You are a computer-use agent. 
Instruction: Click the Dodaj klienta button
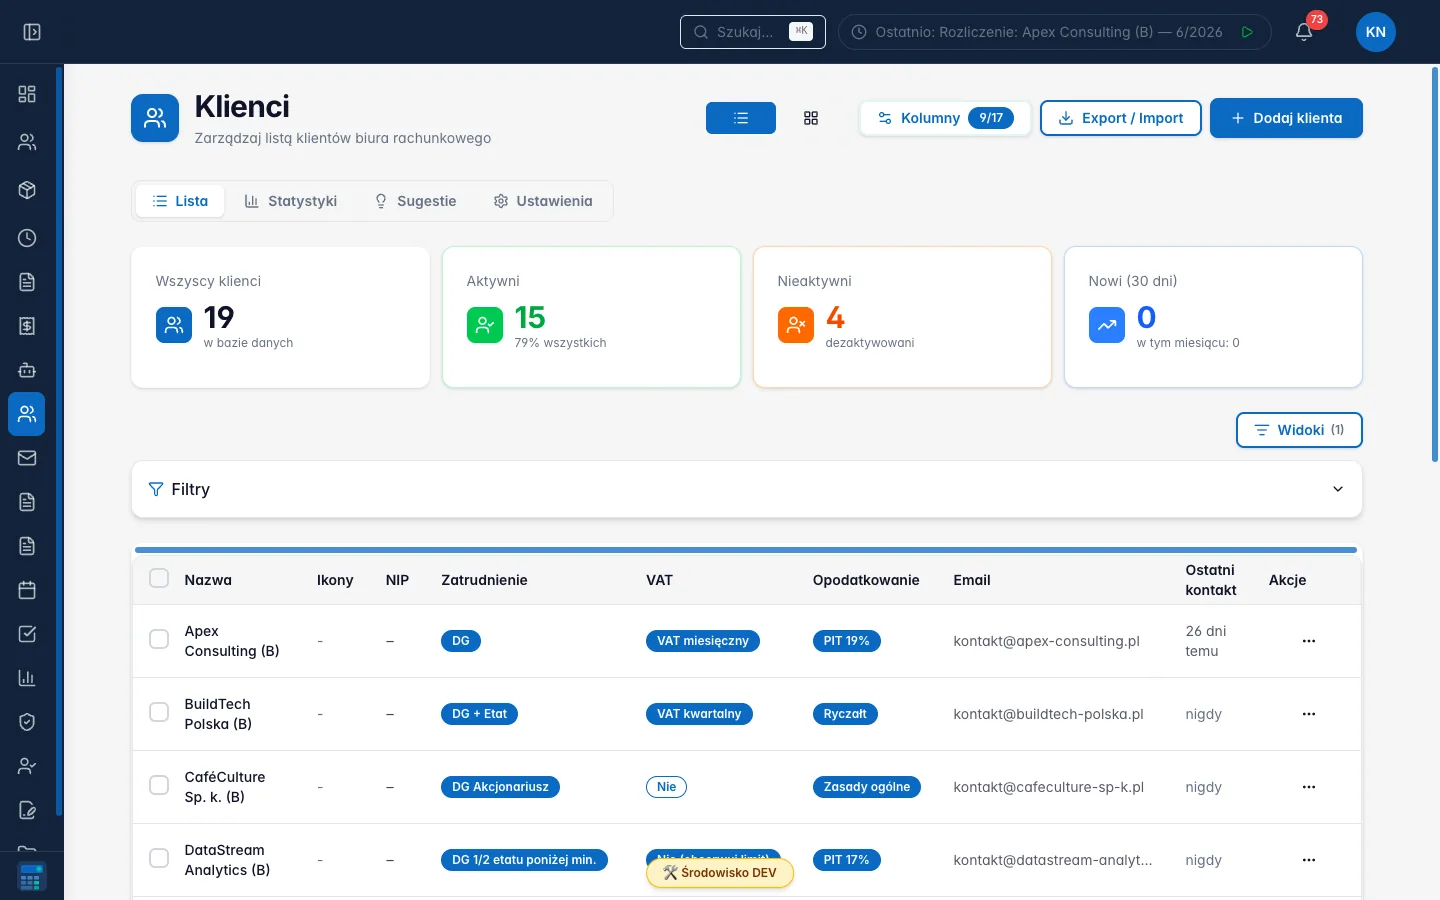pyautogui.click(x=1286, y=118)
